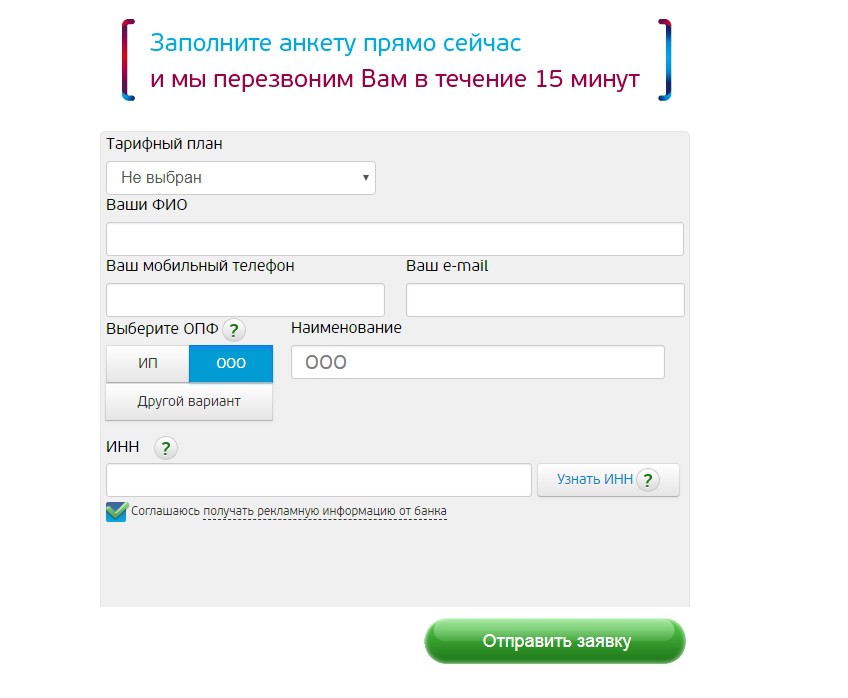The image size is (848, 698).
Task: Click the e-mail input field
Action: (x=545, y=300)
